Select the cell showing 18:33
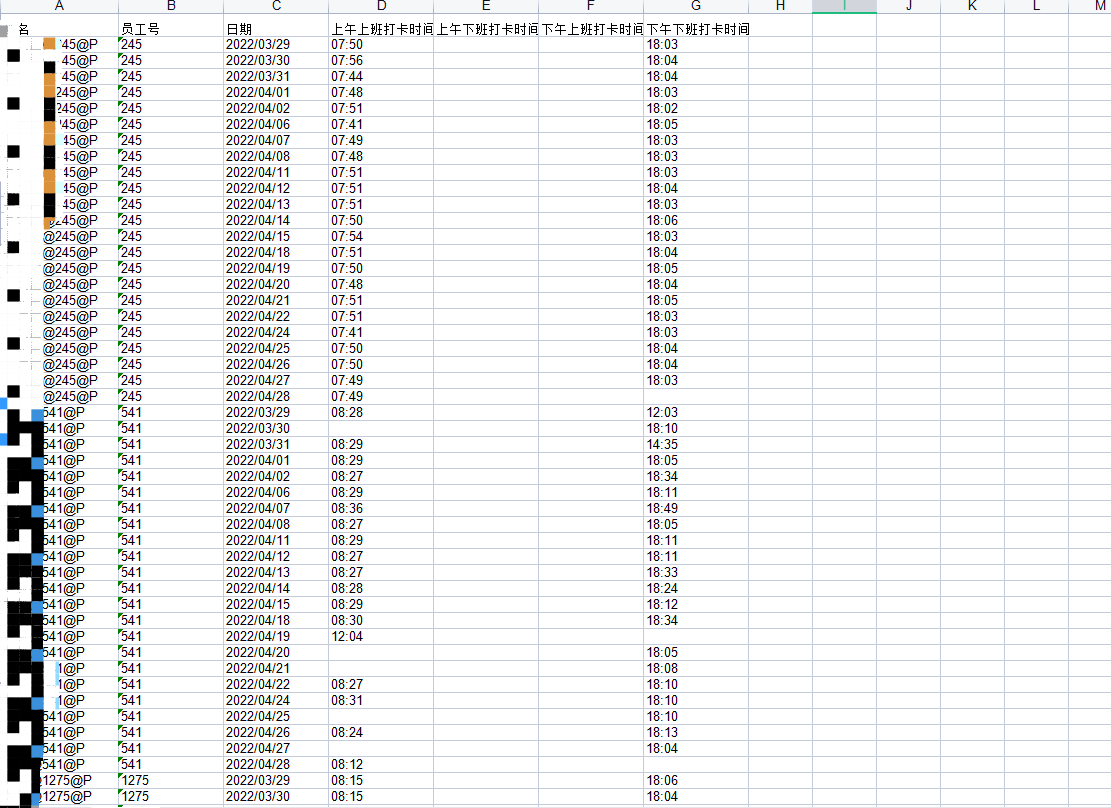The image size is (1111, 808). coord(696,572)
